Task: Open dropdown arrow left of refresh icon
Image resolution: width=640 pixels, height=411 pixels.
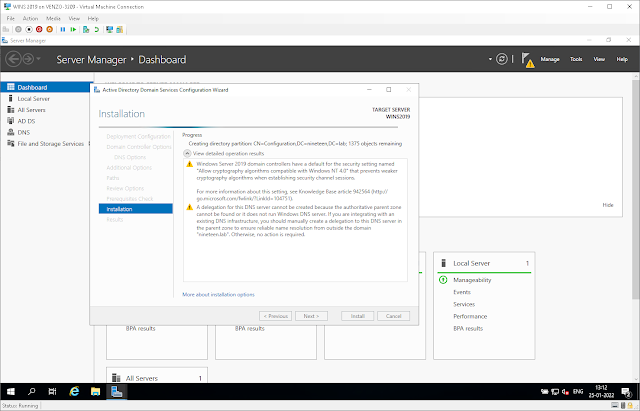Action: pos(490,59)
